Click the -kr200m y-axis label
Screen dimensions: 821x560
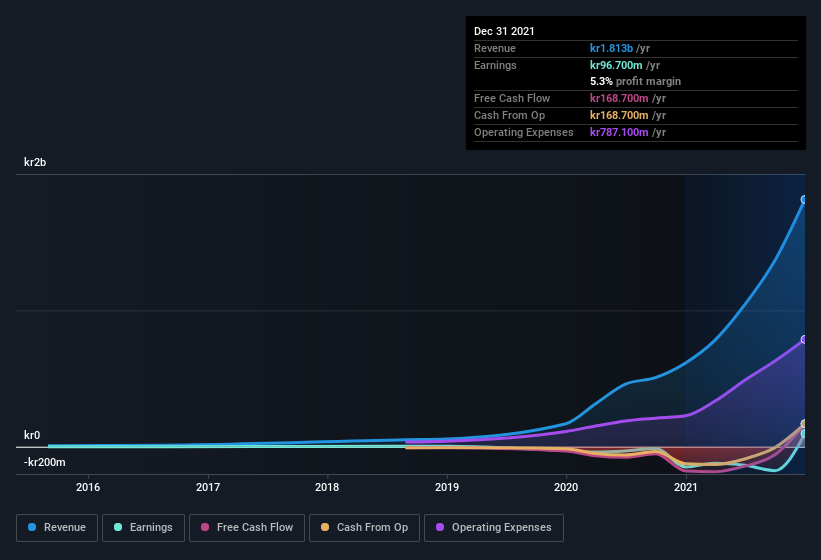pos(45,462)
